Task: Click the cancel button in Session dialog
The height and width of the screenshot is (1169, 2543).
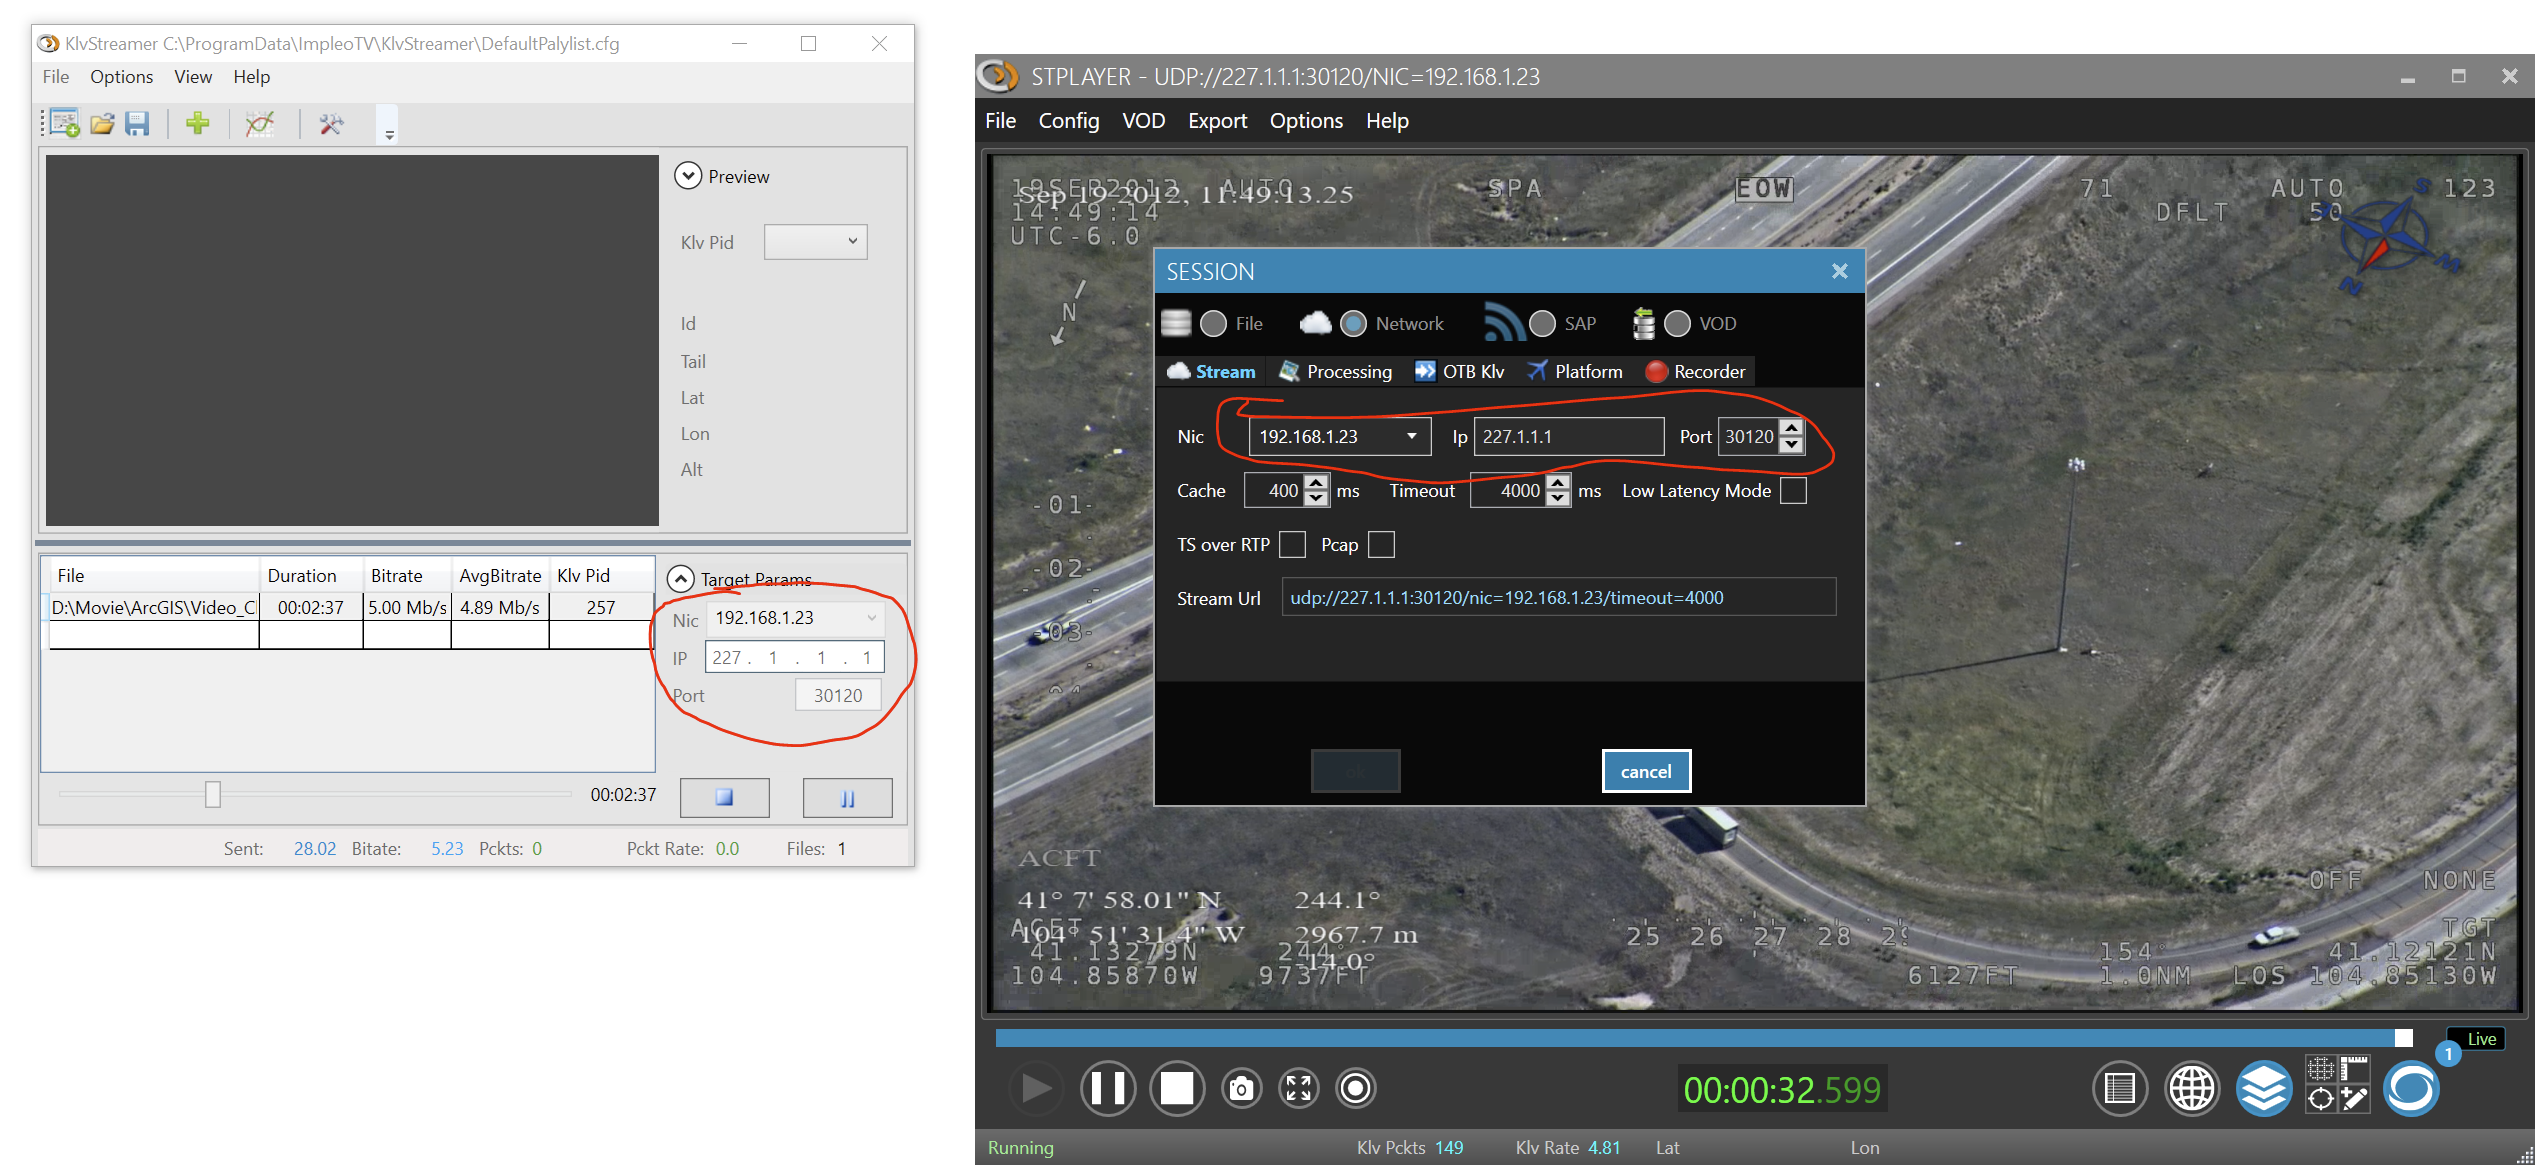Action: click(1645, 771)
